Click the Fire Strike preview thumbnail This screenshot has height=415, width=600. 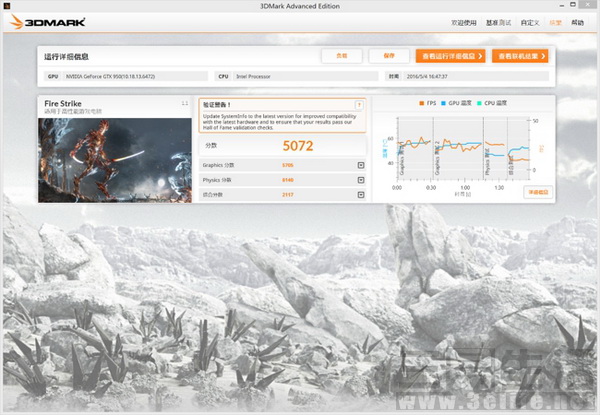[115, 160]
